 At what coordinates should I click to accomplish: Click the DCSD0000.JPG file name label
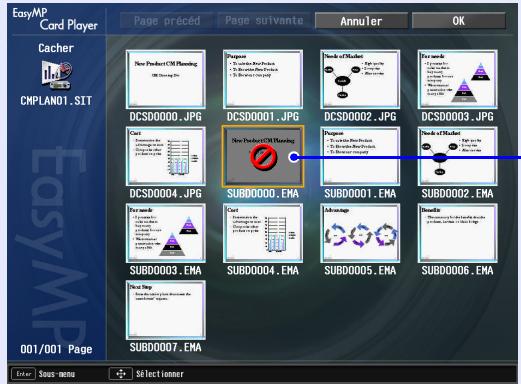click(x=166, y=117)
